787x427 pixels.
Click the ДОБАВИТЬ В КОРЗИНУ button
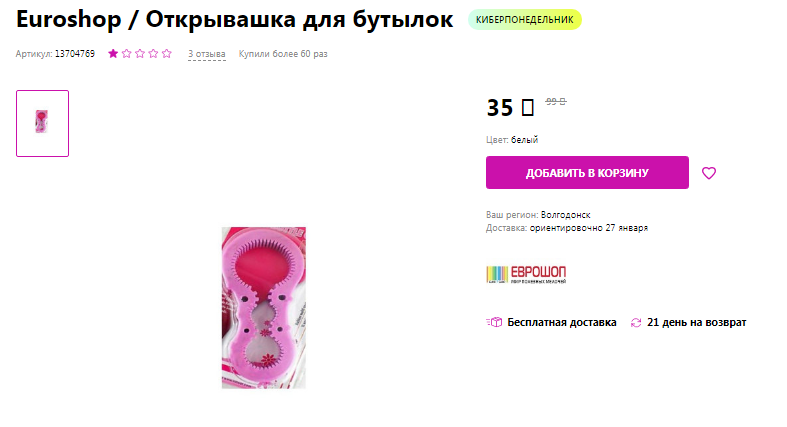(x=587, y=173)
